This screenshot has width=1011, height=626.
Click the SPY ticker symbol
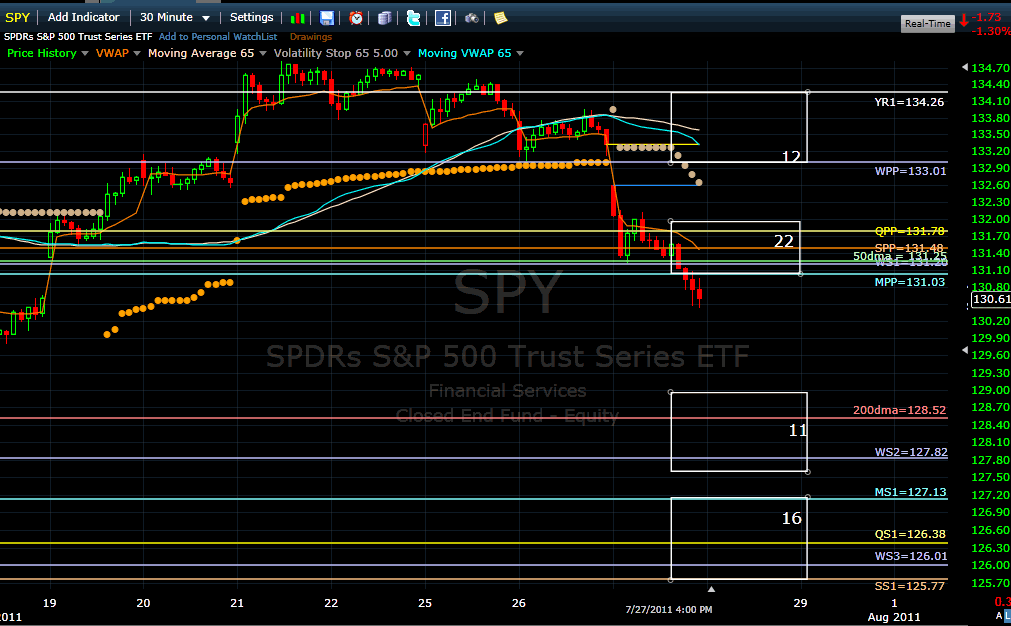pyautogui.click(x=17, y=17)
